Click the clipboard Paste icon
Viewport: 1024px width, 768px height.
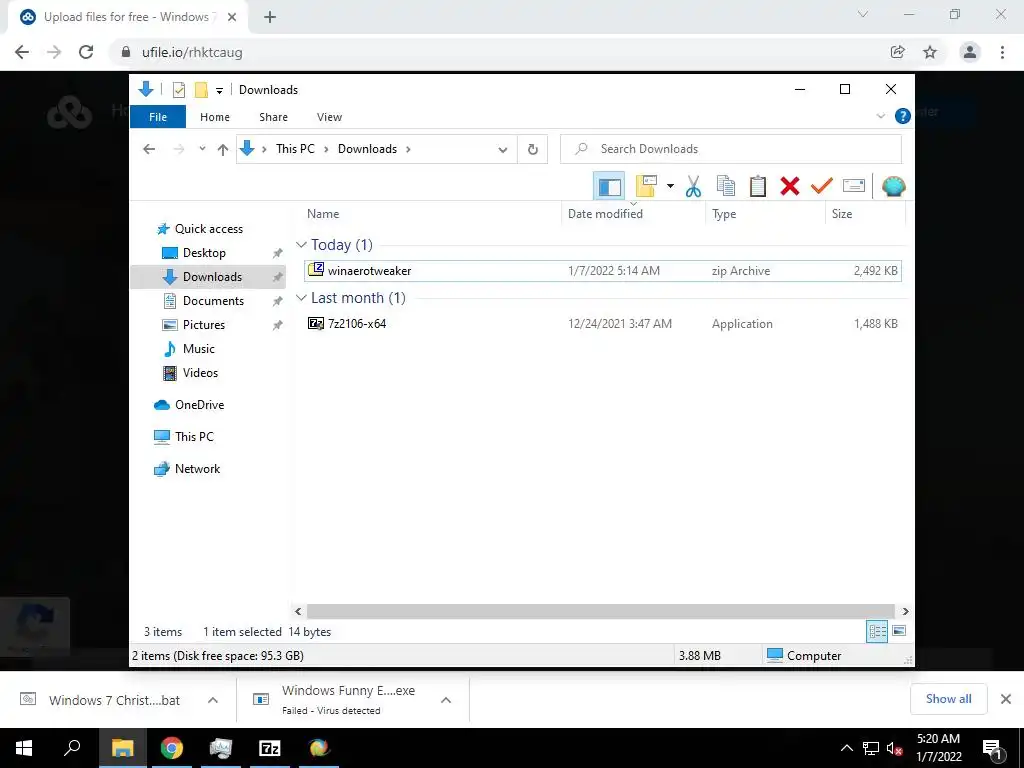point(758,186)
